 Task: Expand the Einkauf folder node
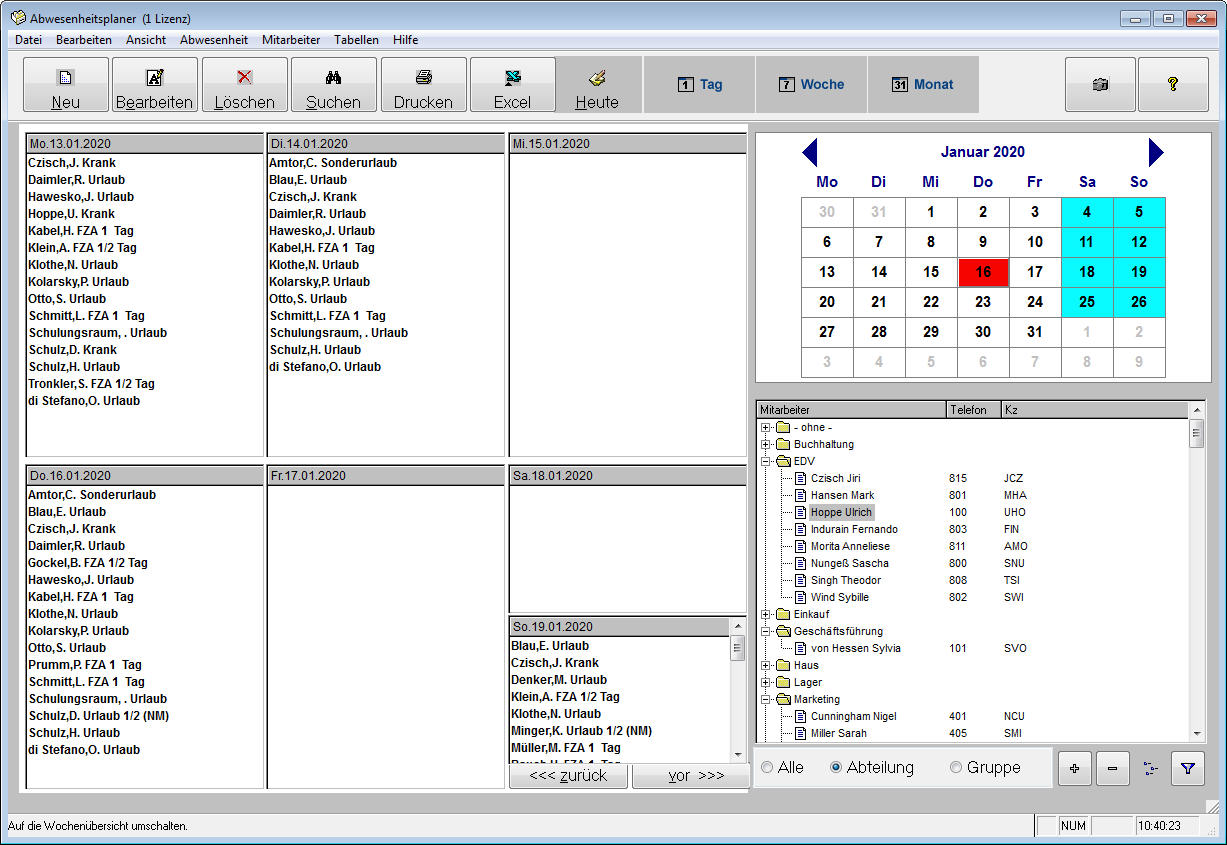(766, 614)
